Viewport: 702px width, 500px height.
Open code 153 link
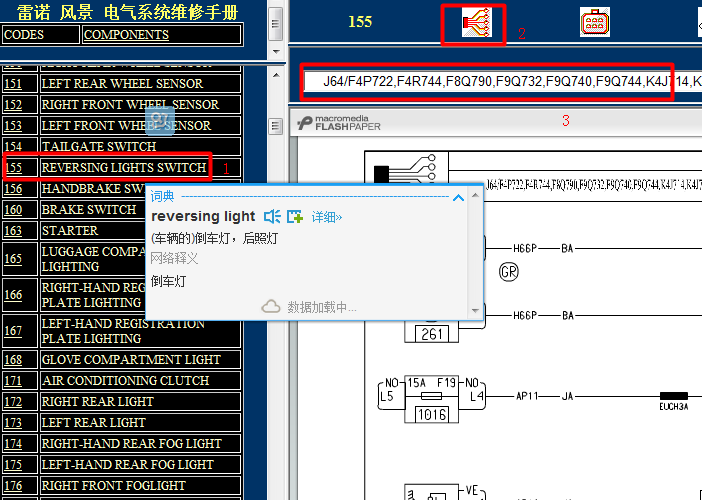tap(13, 126)
